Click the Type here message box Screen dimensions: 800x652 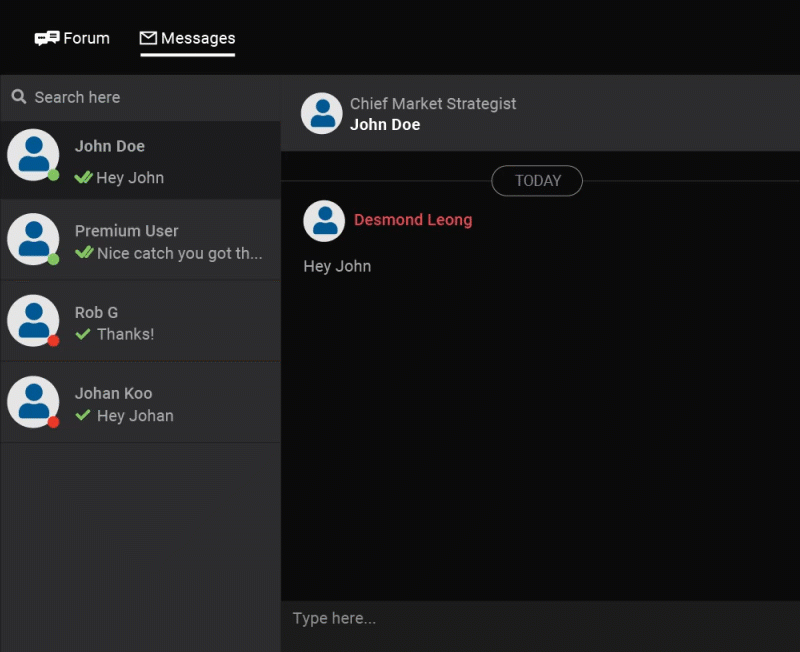click(x=540, y=619)
